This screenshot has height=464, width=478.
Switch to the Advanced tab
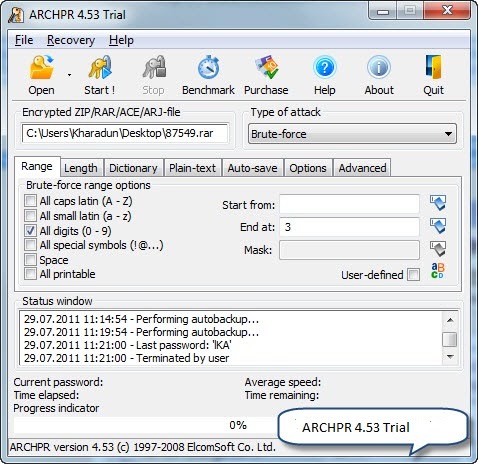[x=362, y=168]
